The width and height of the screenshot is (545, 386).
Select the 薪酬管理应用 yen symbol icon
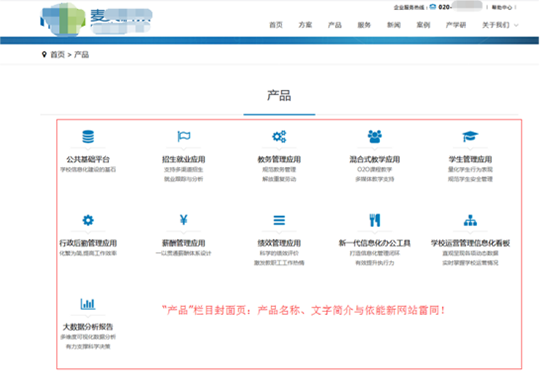click(184, 220)
